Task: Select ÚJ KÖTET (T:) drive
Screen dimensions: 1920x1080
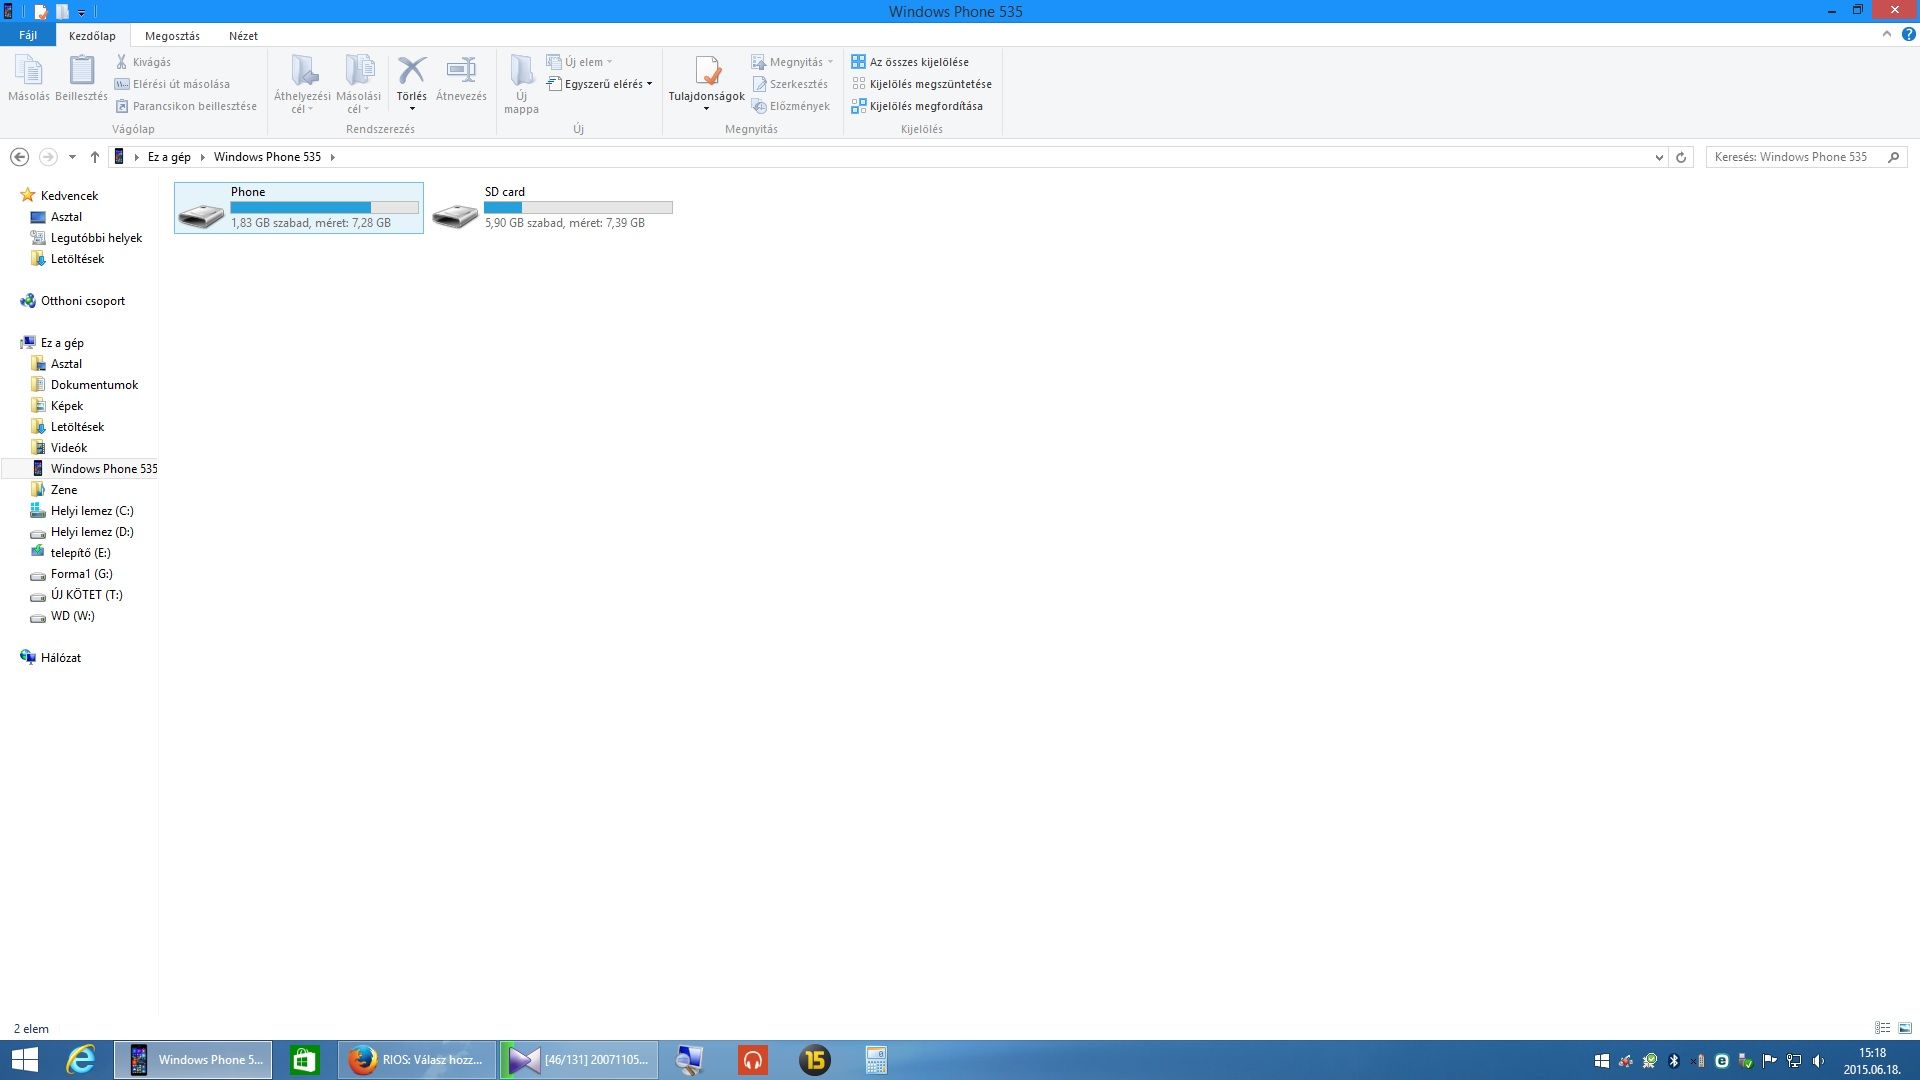Action: coord(86,595)
